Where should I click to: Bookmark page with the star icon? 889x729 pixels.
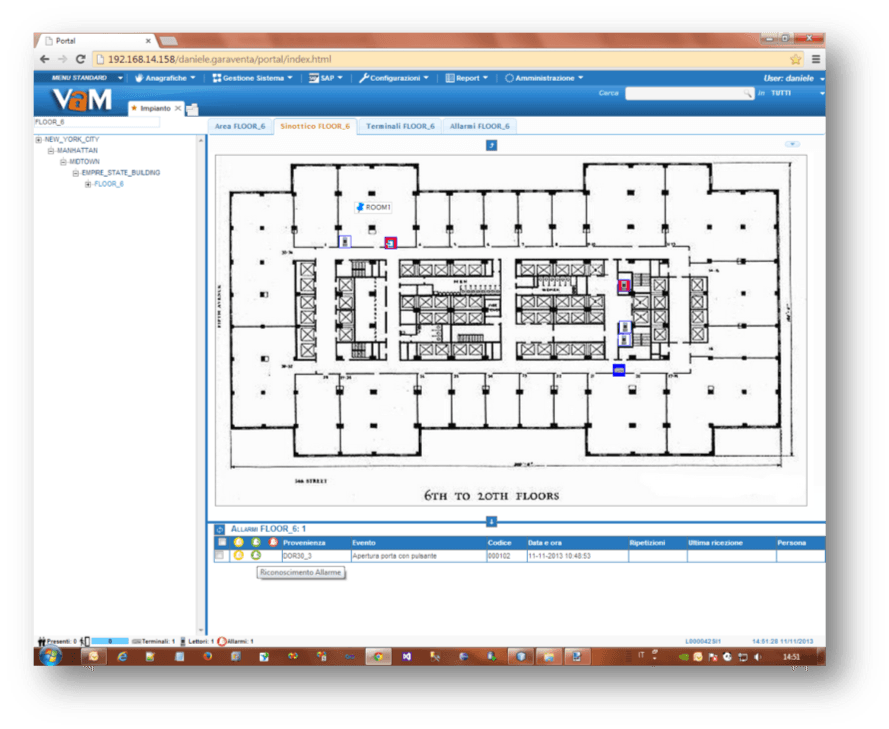[x=796, y=59]
